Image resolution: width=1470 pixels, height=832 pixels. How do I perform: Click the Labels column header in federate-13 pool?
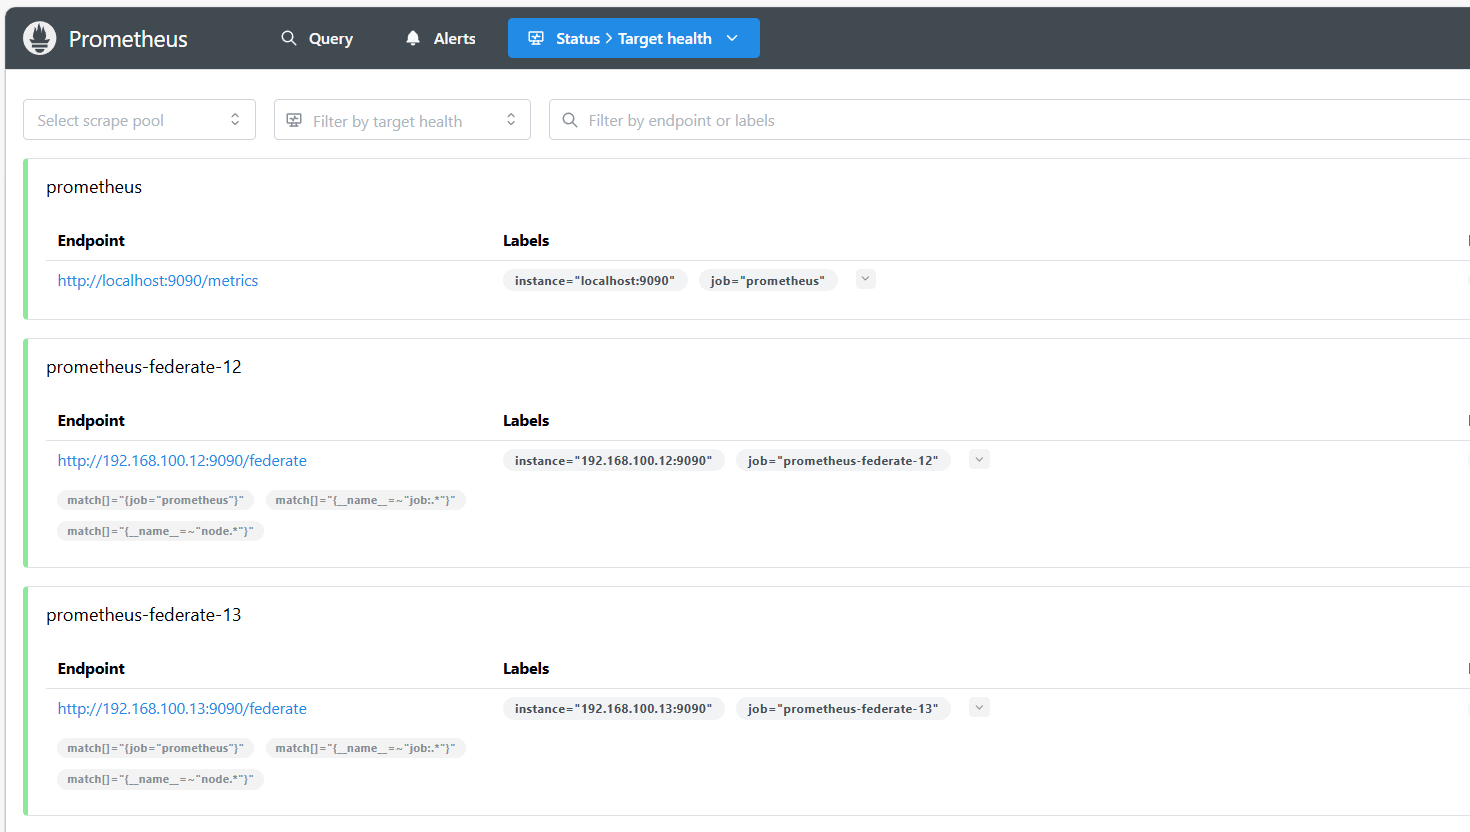coord(526,669)
